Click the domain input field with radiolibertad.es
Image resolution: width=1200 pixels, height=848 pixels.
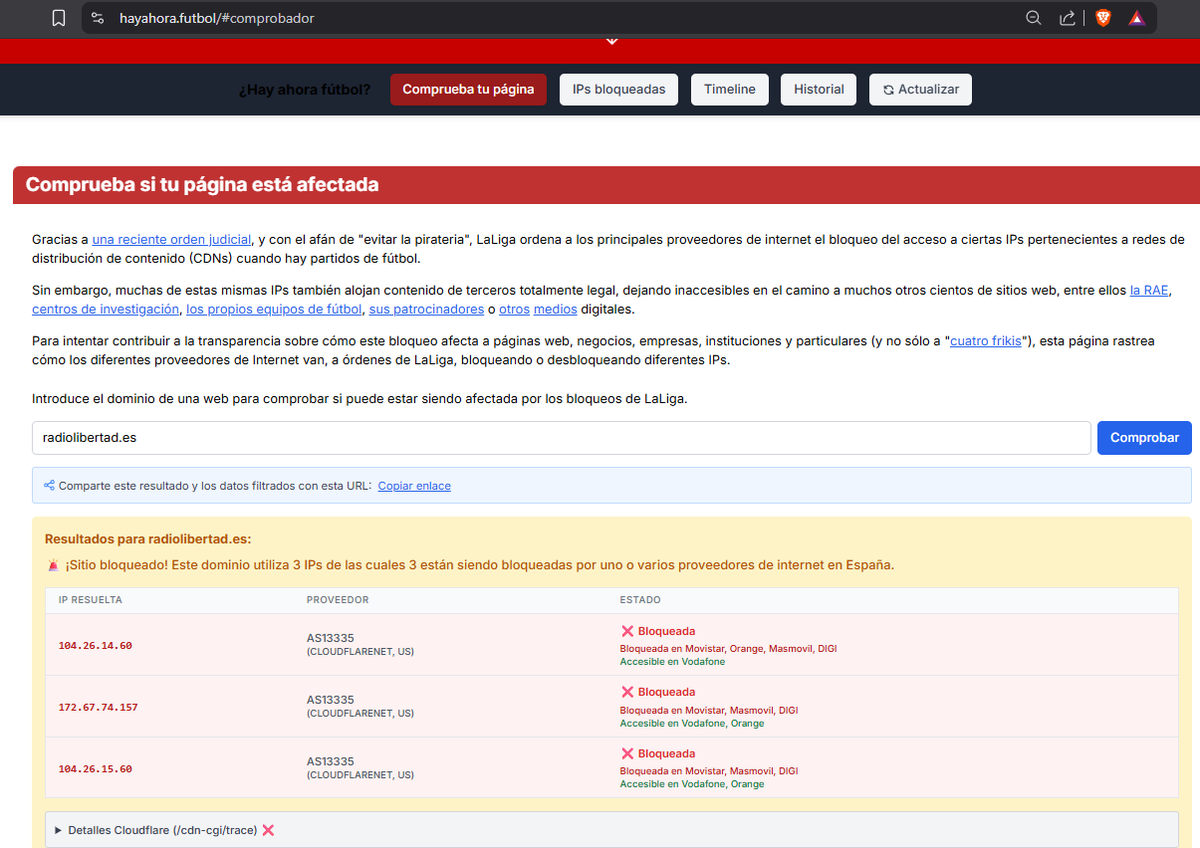pos(561,438)
